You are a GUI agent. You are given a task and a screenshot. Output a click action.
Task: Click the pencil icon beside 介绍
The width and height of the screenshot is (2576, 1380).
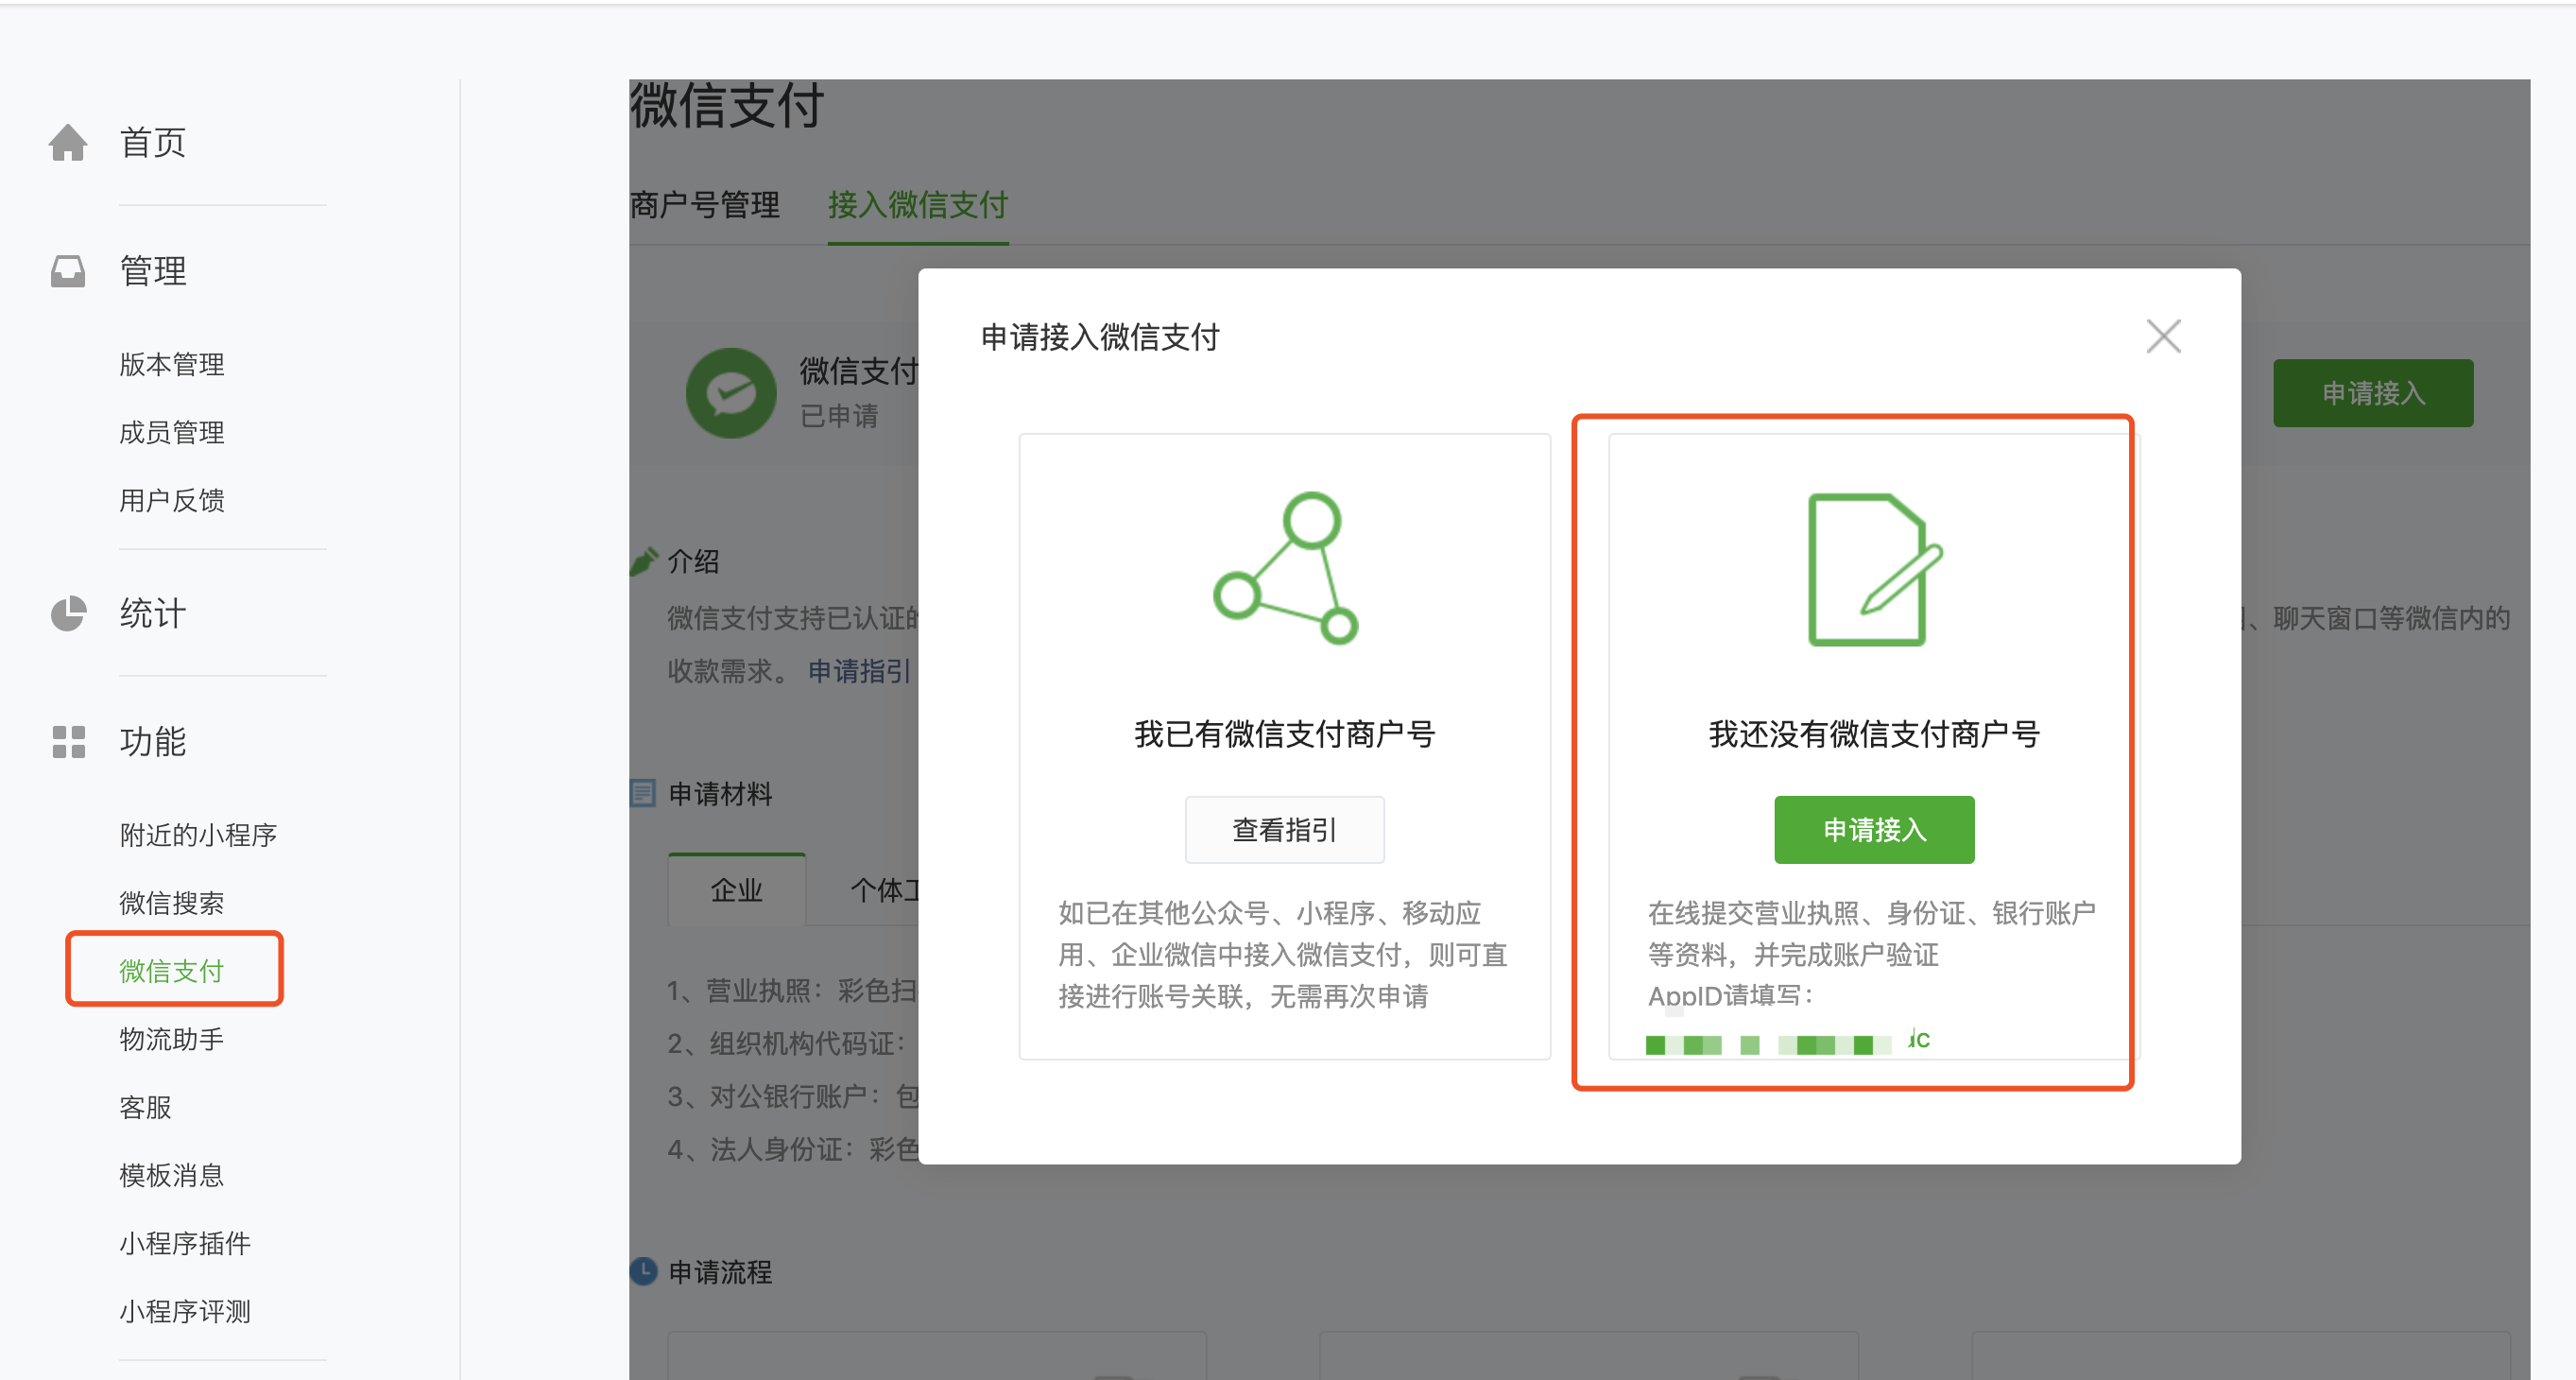coord(644,561)
